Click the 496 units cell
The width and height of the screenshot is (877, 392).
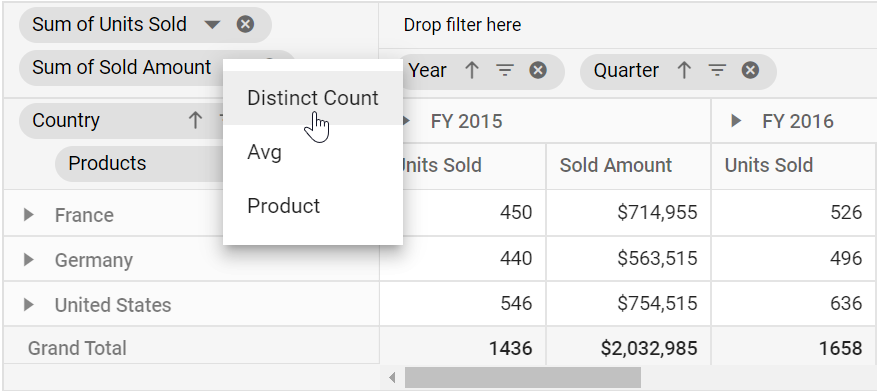[x=794, y=258]
